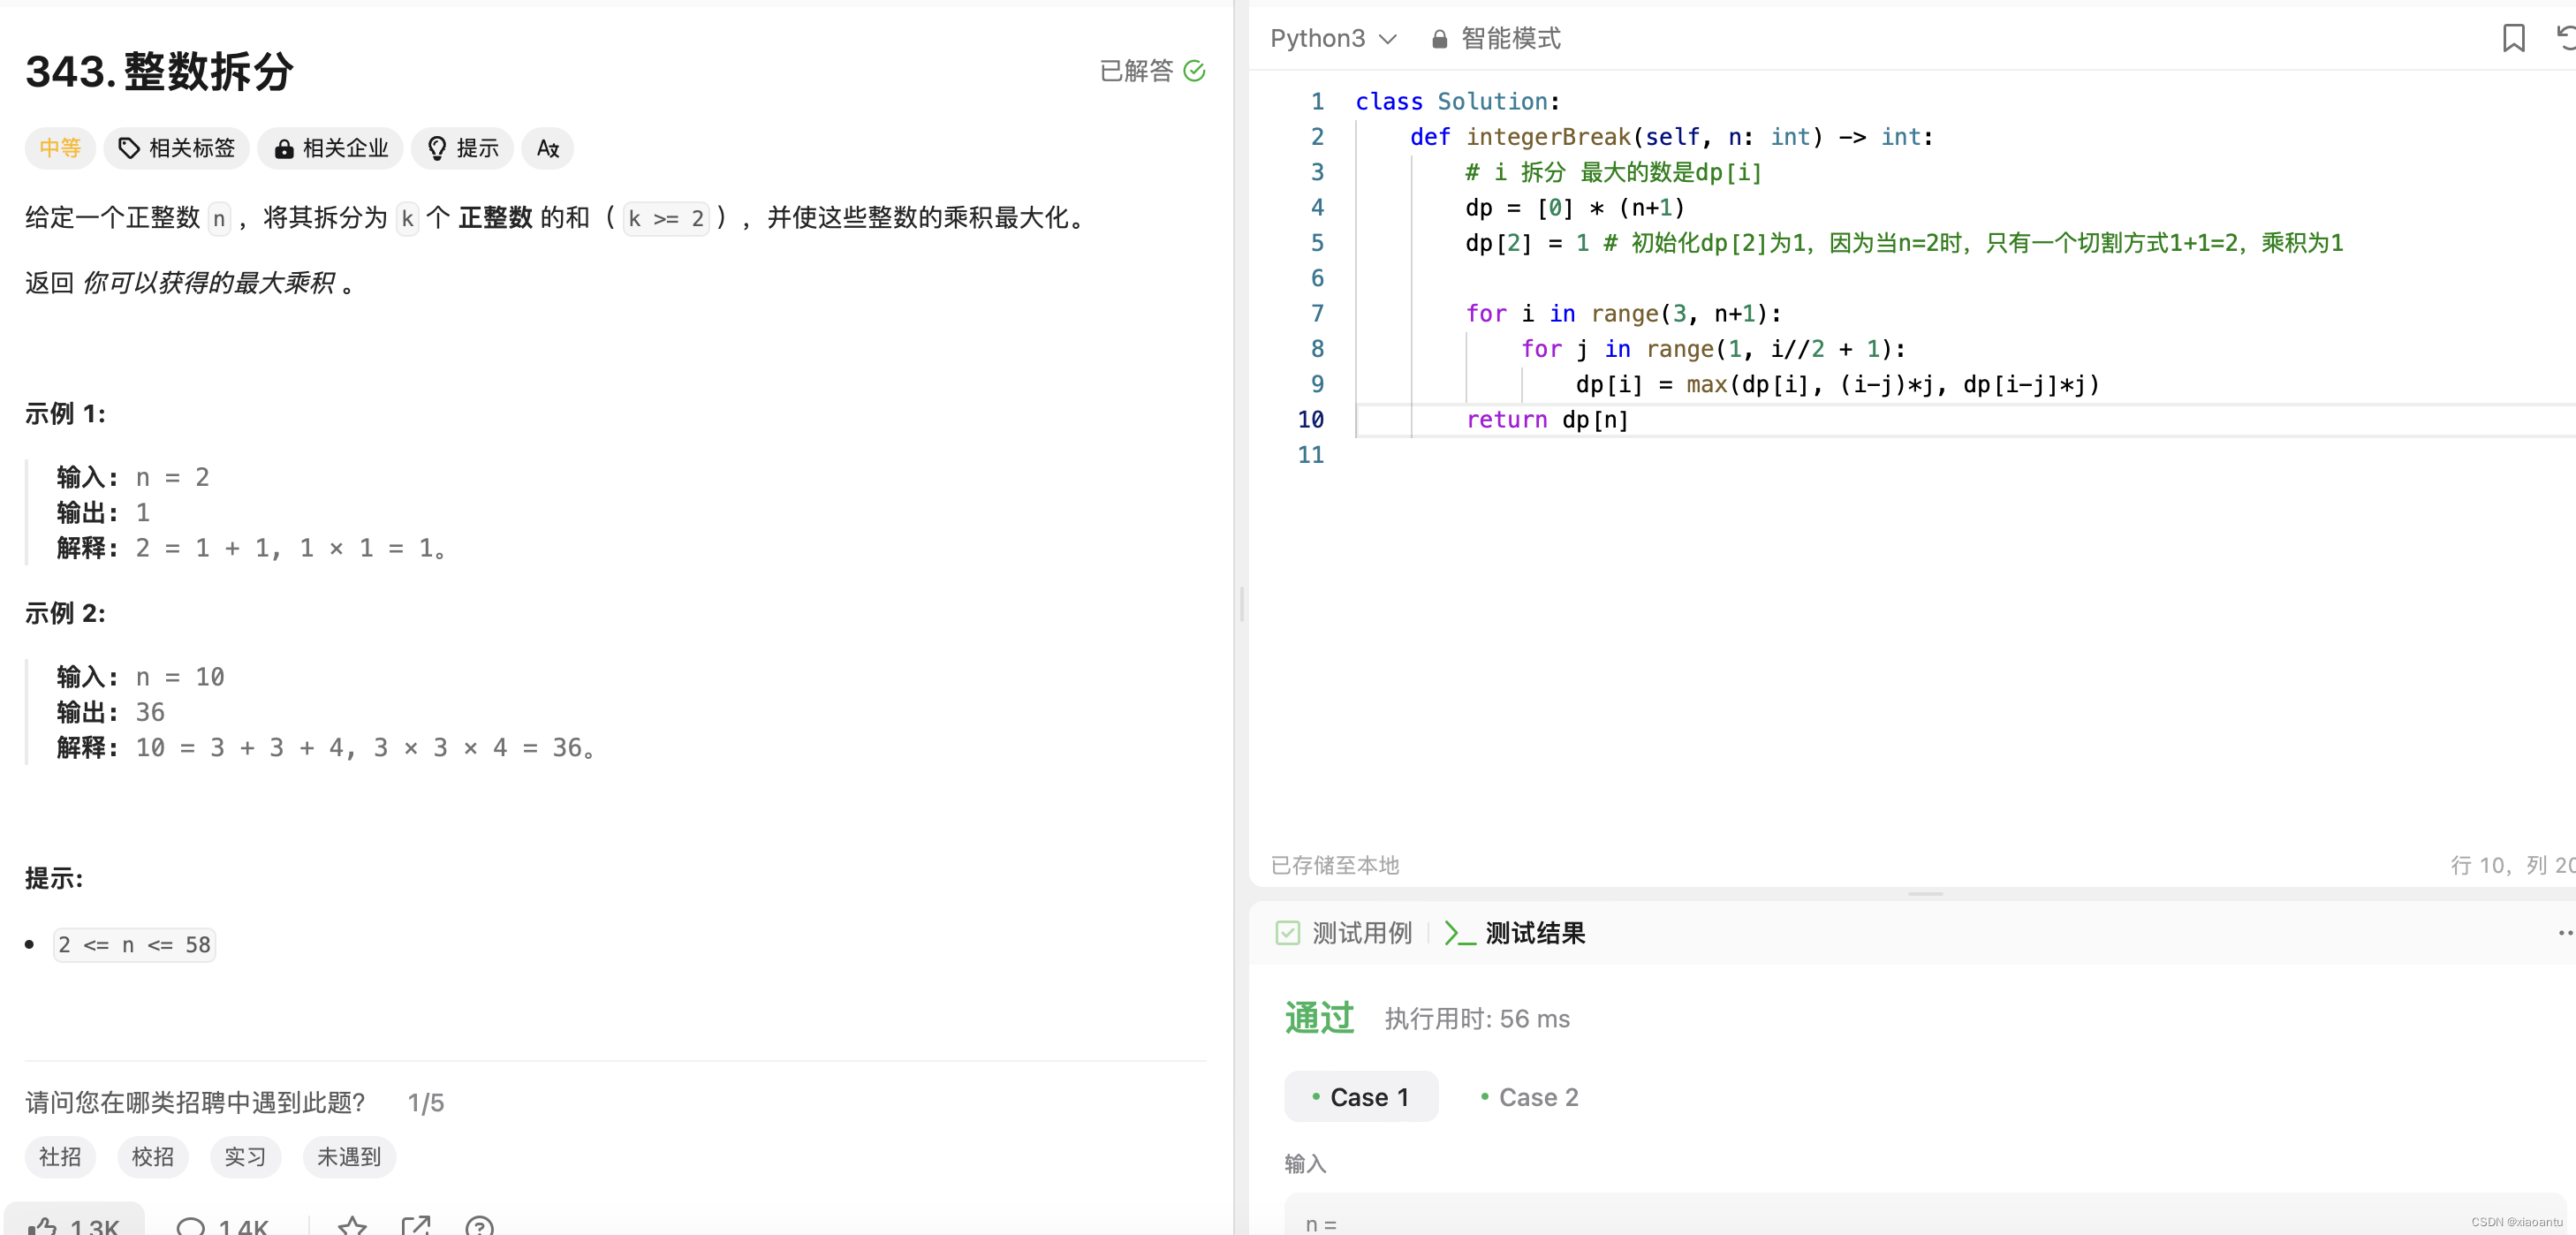Viewport: 2576px width, 1235px height.
Task: Click the terminal prompt icon beside 测试结果
Action: click(x=1460, y=933)
